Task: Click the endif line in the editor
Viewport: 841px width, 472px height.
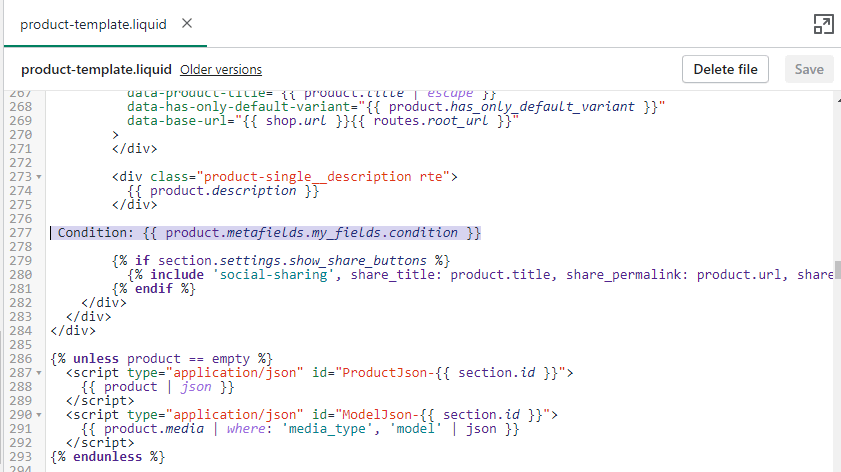Action: pos(153,289)
